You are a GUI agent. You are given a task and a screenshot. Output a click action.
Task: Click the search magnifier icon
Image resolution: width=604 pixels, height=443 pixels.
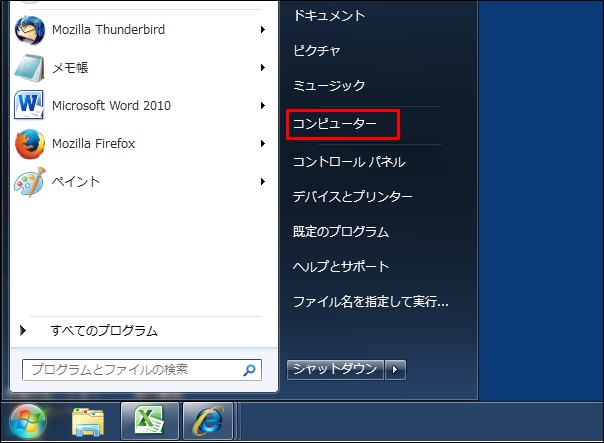pos(249,370)
